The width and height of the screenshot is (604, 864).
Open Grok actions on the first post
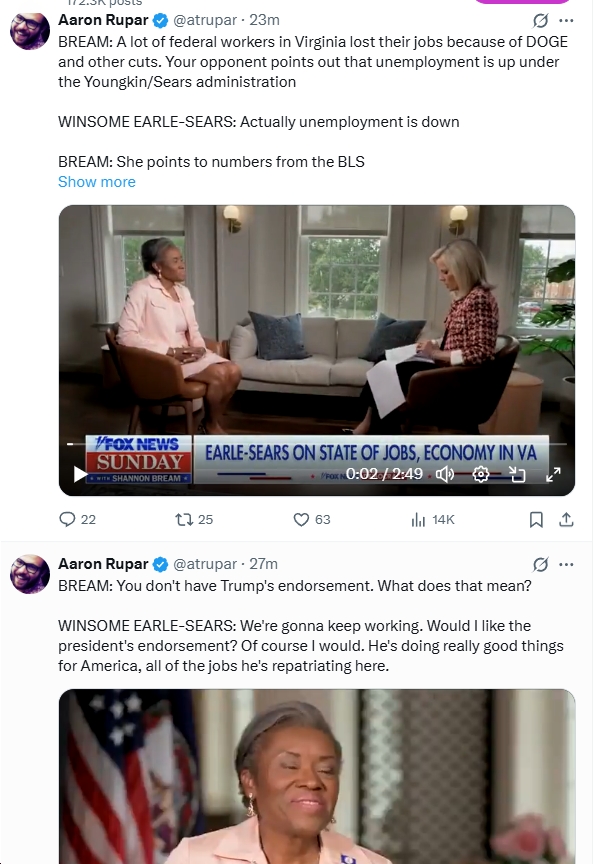click(x=540, y=20)
